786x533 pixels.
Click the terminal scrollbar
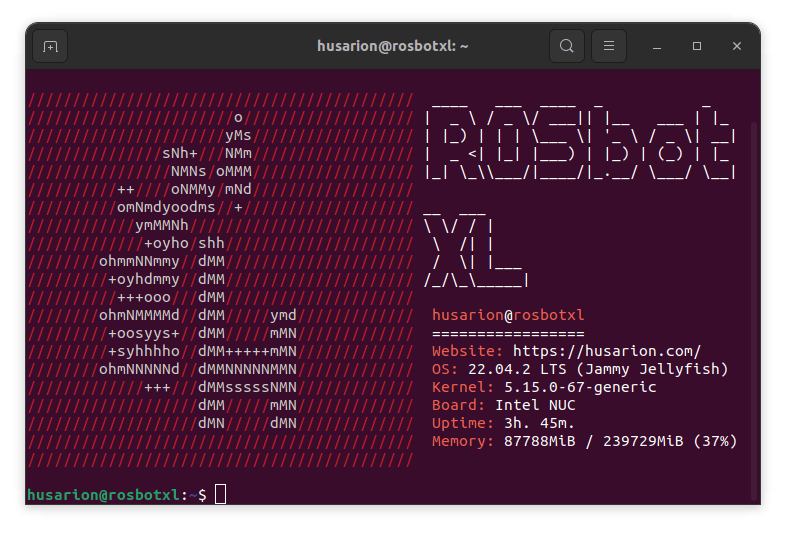pos(753,309)
